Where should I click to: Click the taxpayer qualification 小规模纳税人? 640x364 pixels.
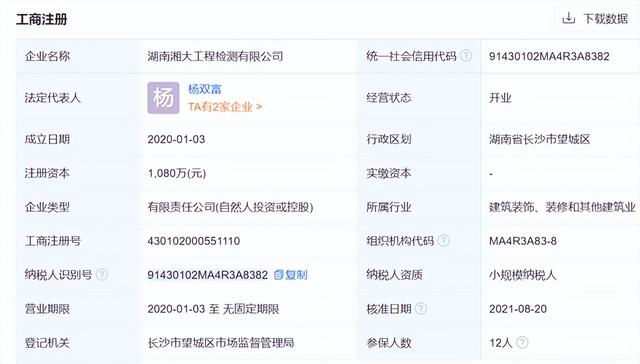click(523, 275)
